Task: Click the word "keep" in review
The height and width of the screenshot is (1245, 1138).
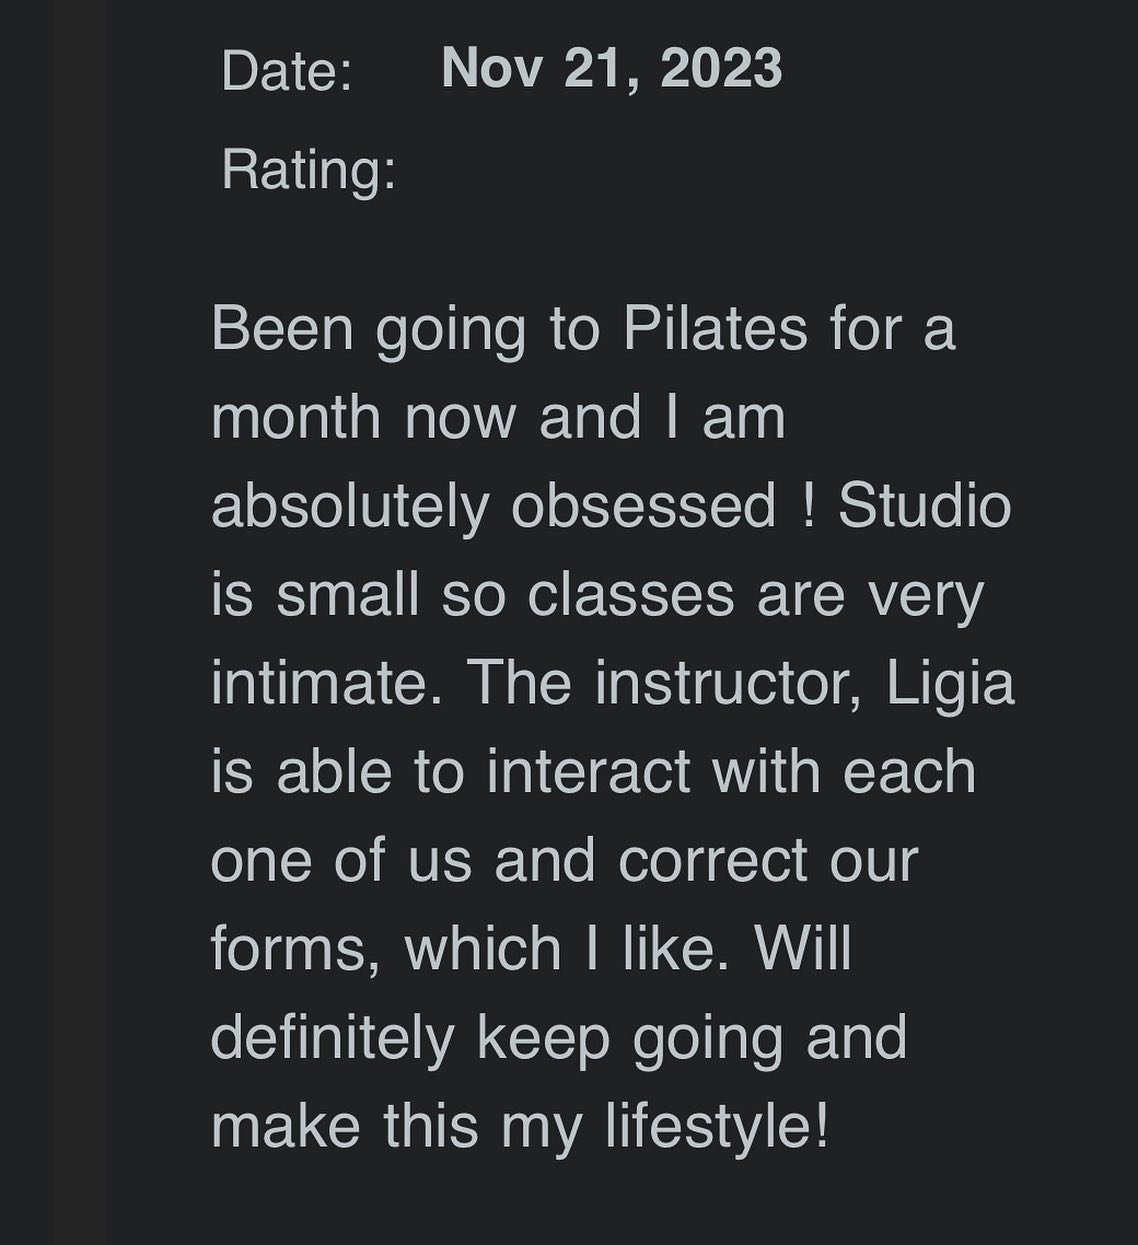Action: 543,1038
